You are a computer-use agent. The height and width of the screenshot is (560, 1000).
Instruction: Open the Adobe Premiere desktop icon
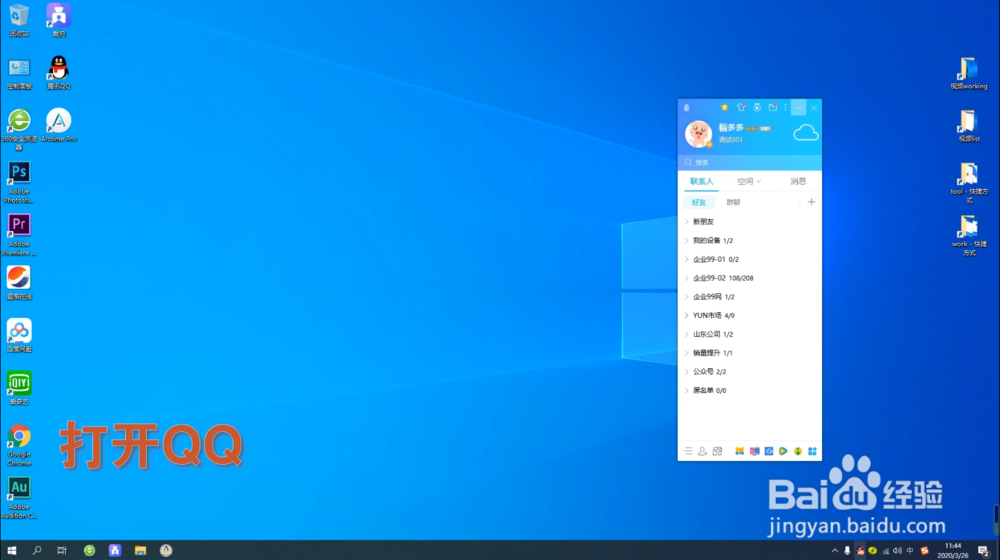pos(19,235)
